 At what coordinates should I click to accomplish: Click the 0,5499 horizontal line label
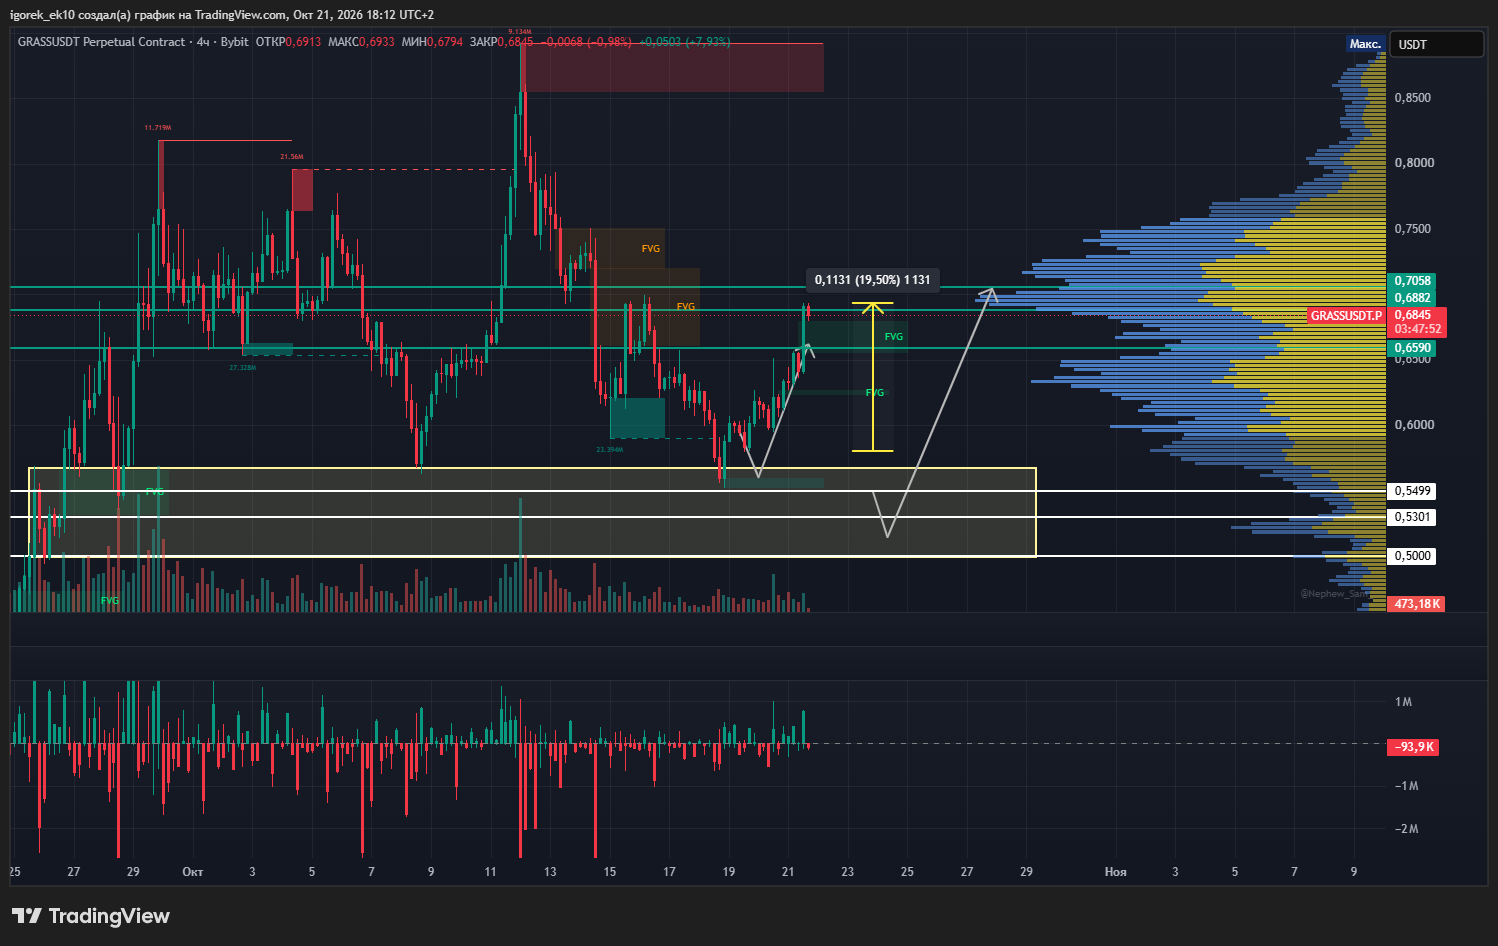tap(1412, 491)
